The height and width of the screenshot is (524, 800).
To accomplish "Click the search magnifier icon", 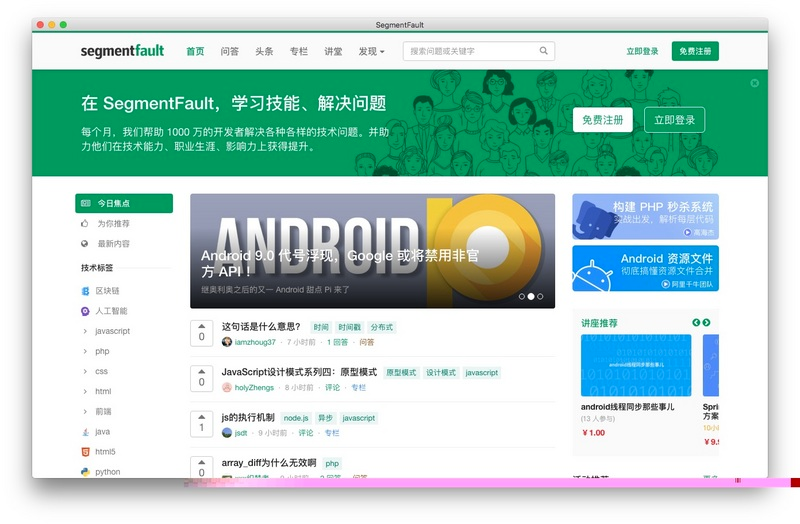I will 543,51.
